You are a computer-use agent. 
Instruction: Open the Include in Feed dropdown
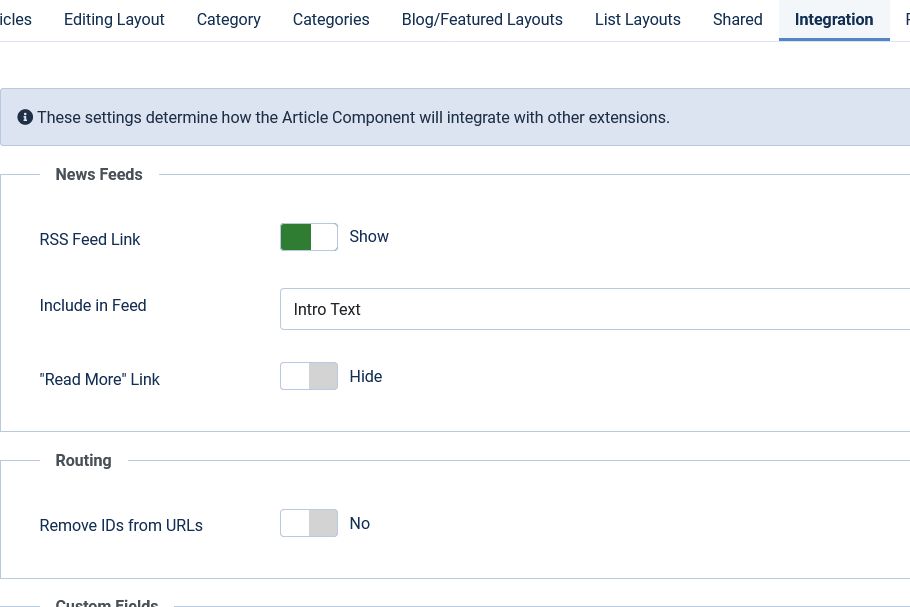[594, 309]
